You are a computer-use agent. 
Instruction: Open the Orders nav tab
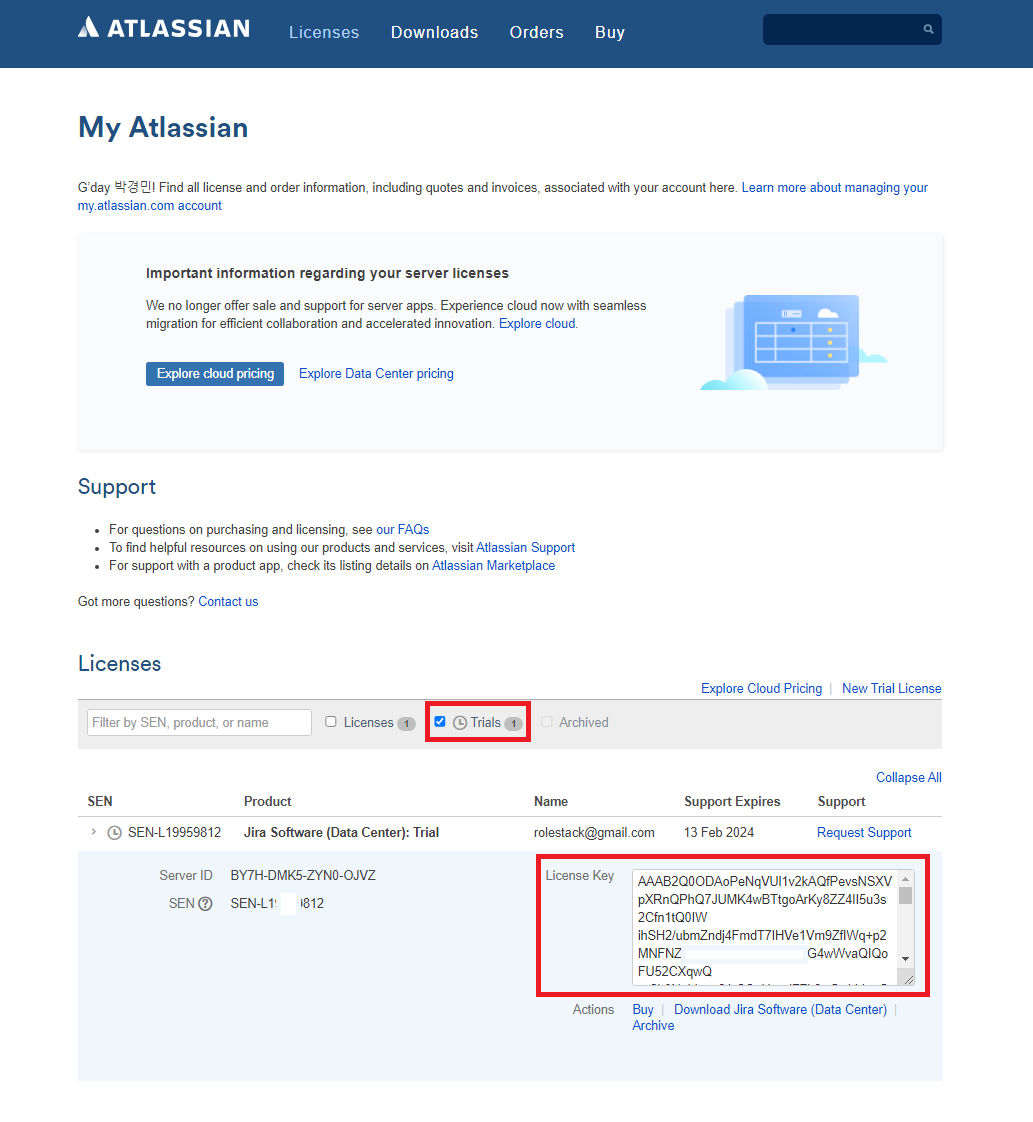point(537,32)
